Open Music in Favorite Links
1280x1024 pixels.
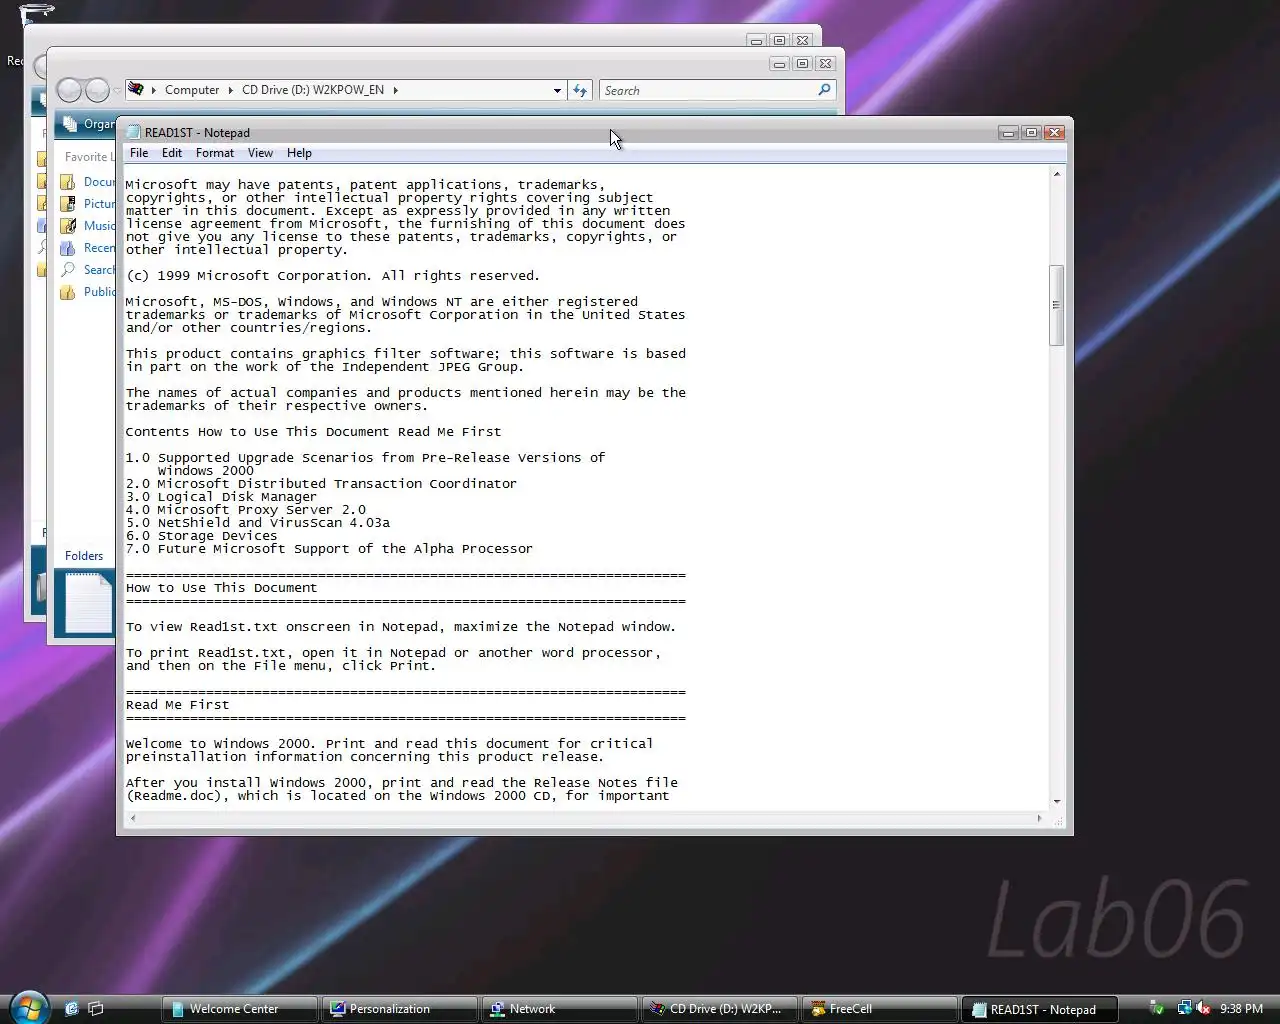click(99, 226)
